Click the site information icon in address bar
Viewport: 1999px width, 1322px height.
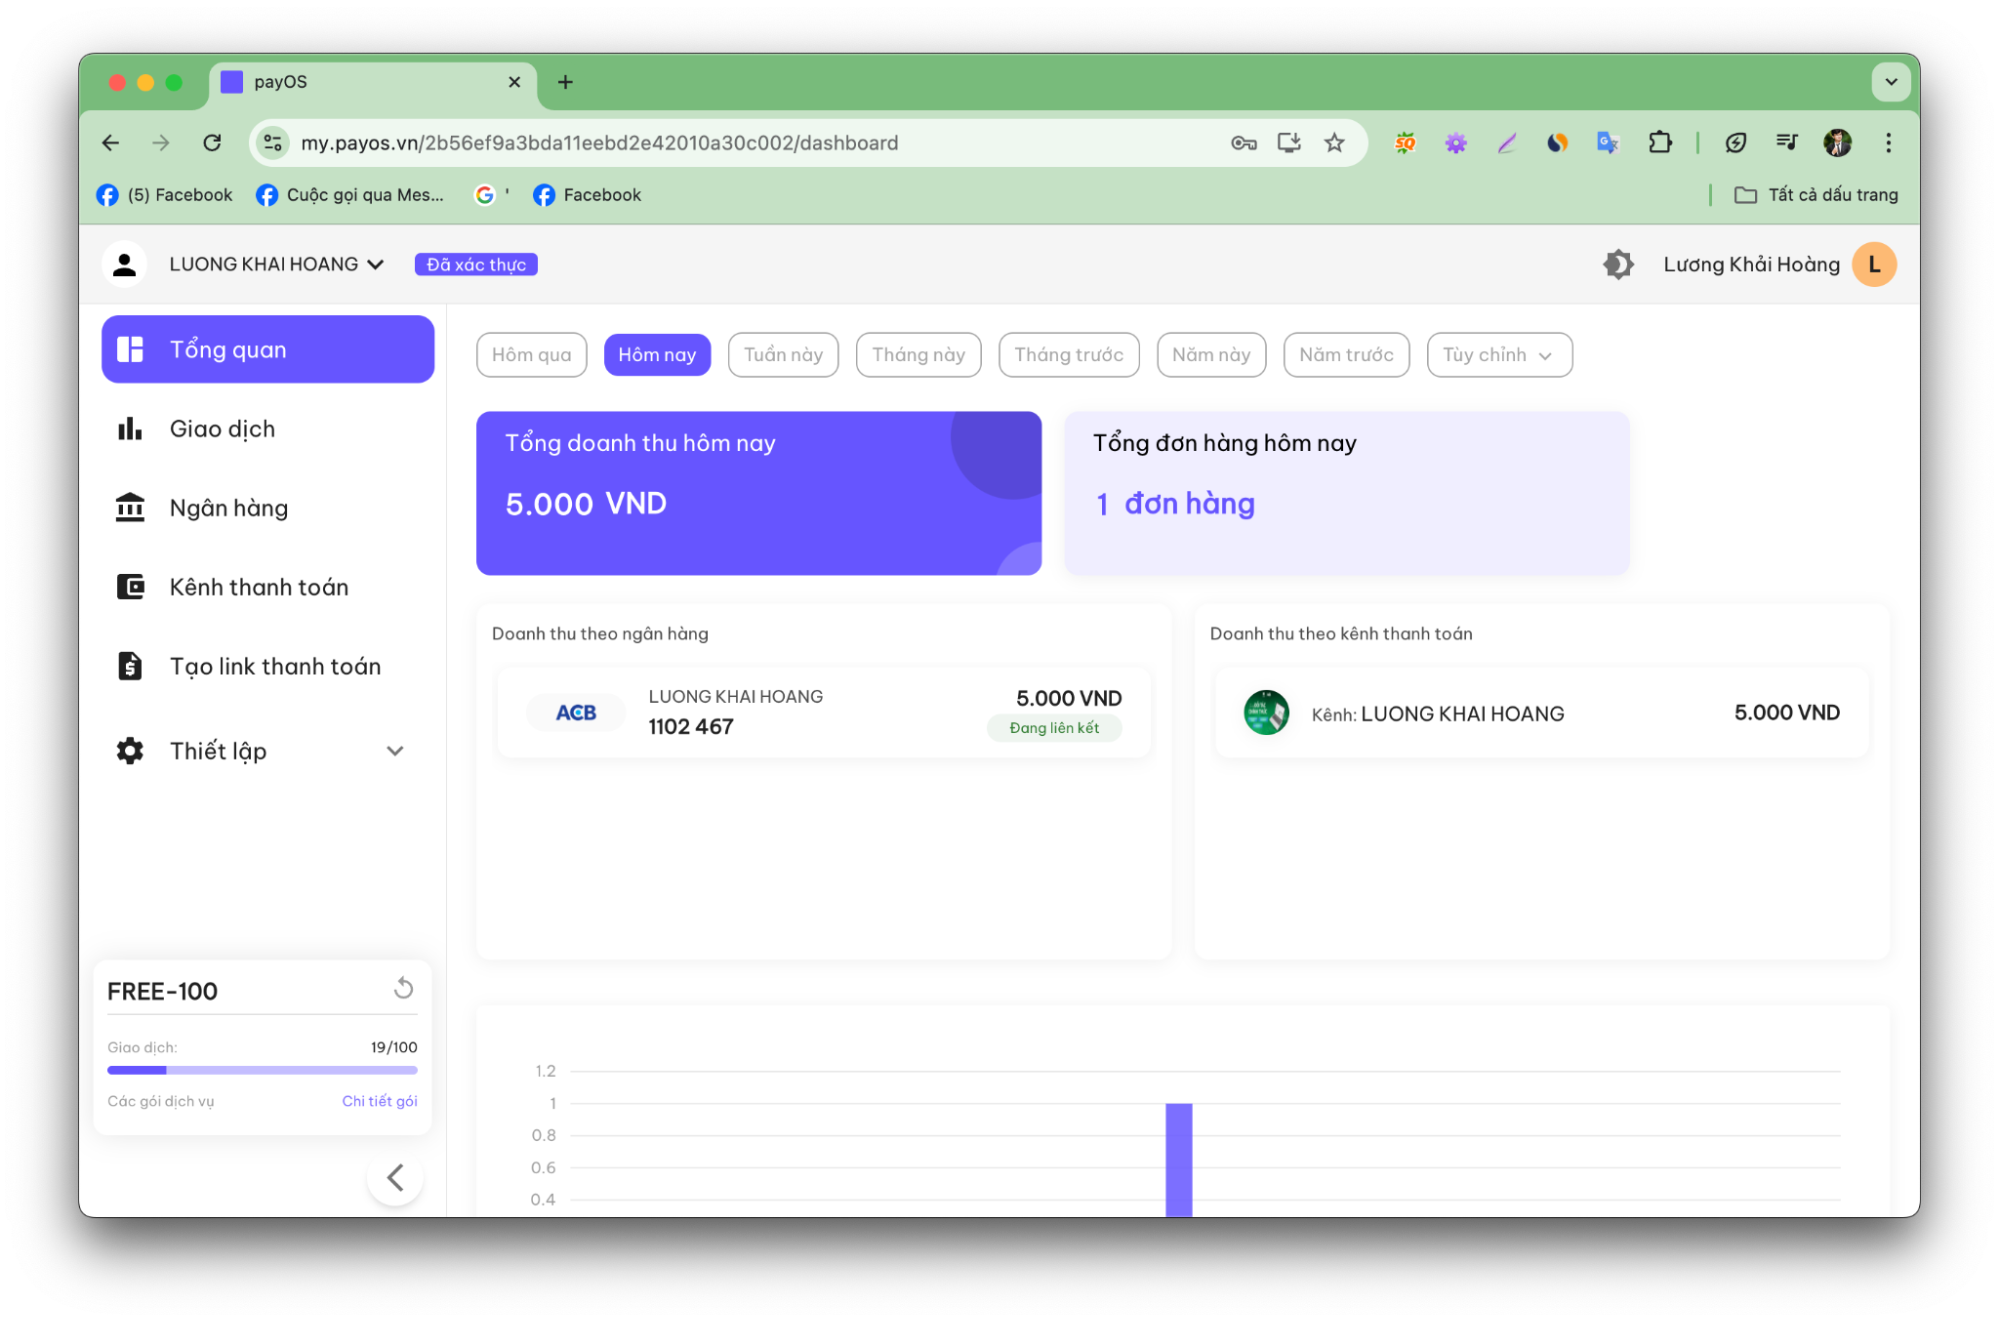272,143
